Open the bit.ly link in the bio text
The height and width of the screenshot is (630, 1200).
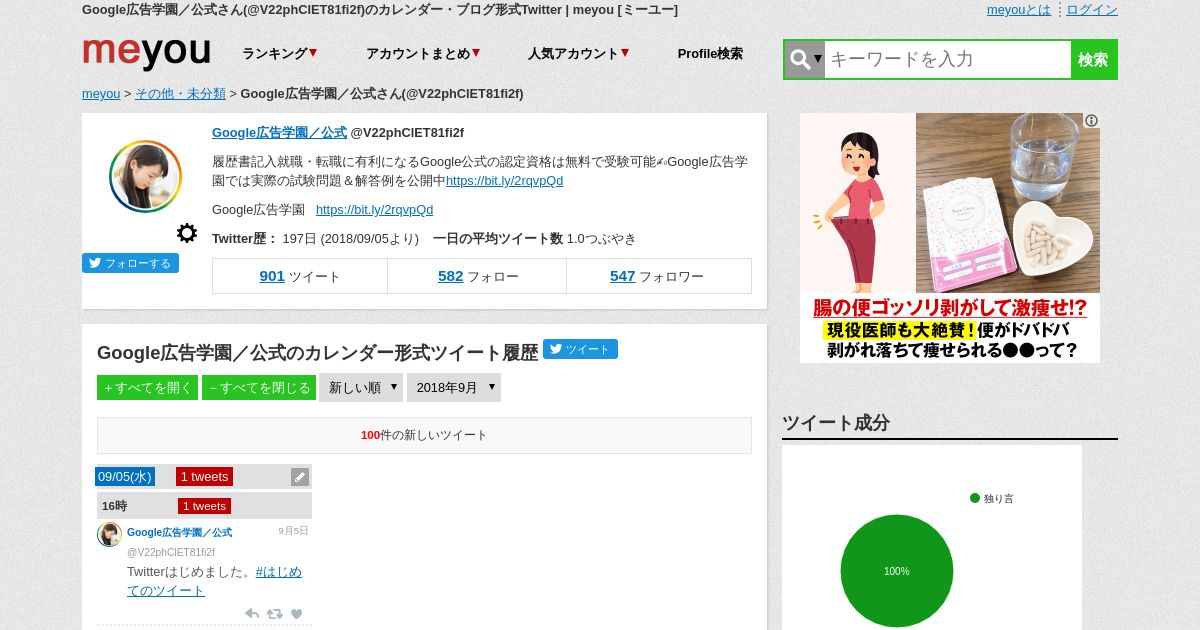(x=504, y=181)
